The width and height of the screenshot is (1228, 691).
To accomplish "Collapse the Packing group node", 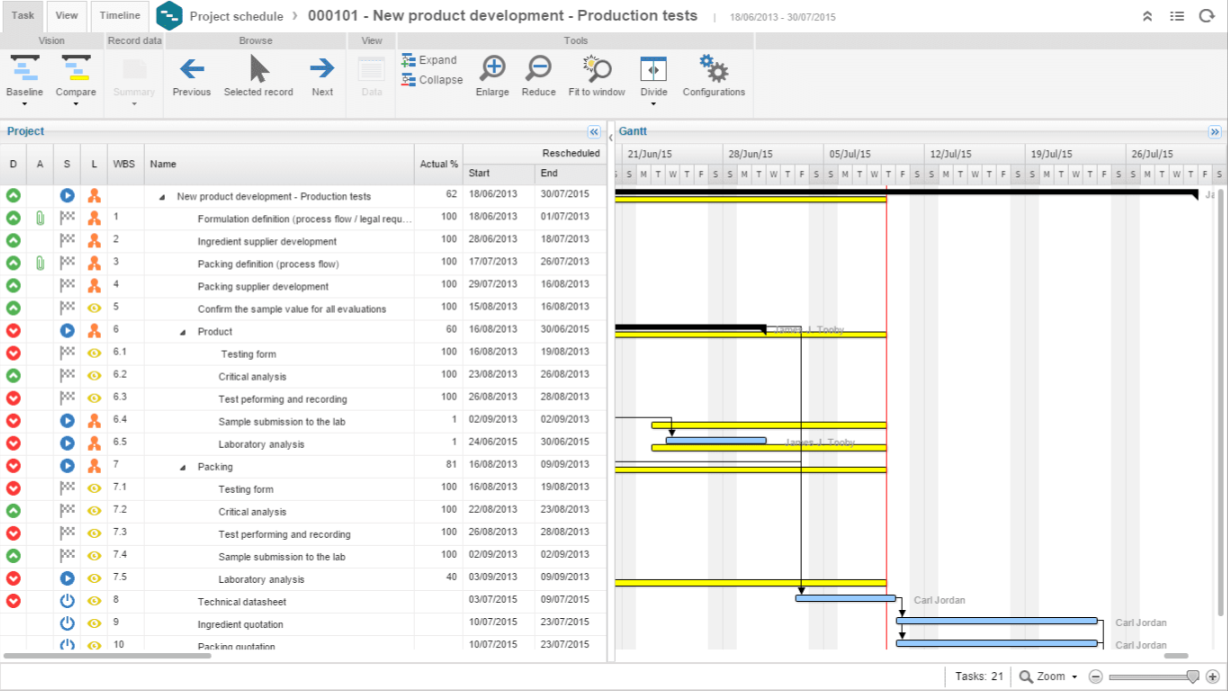I will click(x=183, y=467).
